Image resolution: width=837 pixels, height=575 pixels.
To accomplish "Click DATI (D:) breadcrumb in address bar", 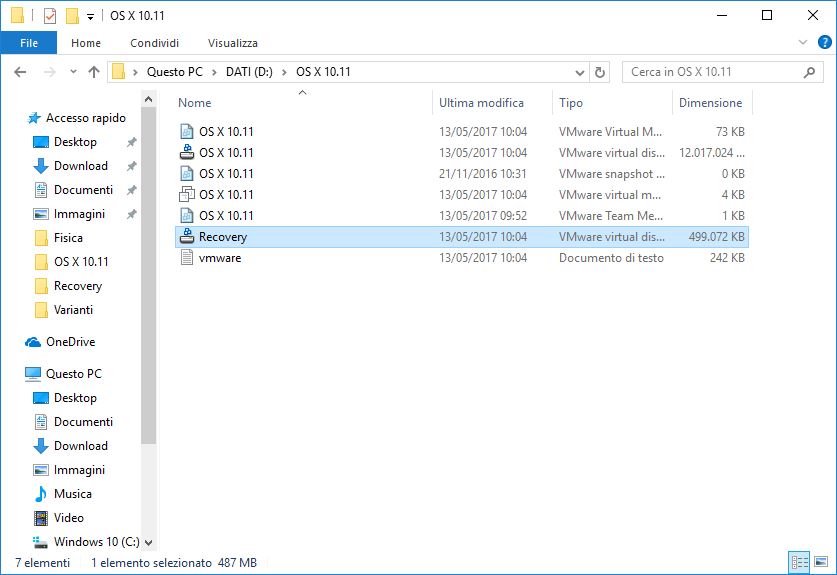I will coord(249,72).
